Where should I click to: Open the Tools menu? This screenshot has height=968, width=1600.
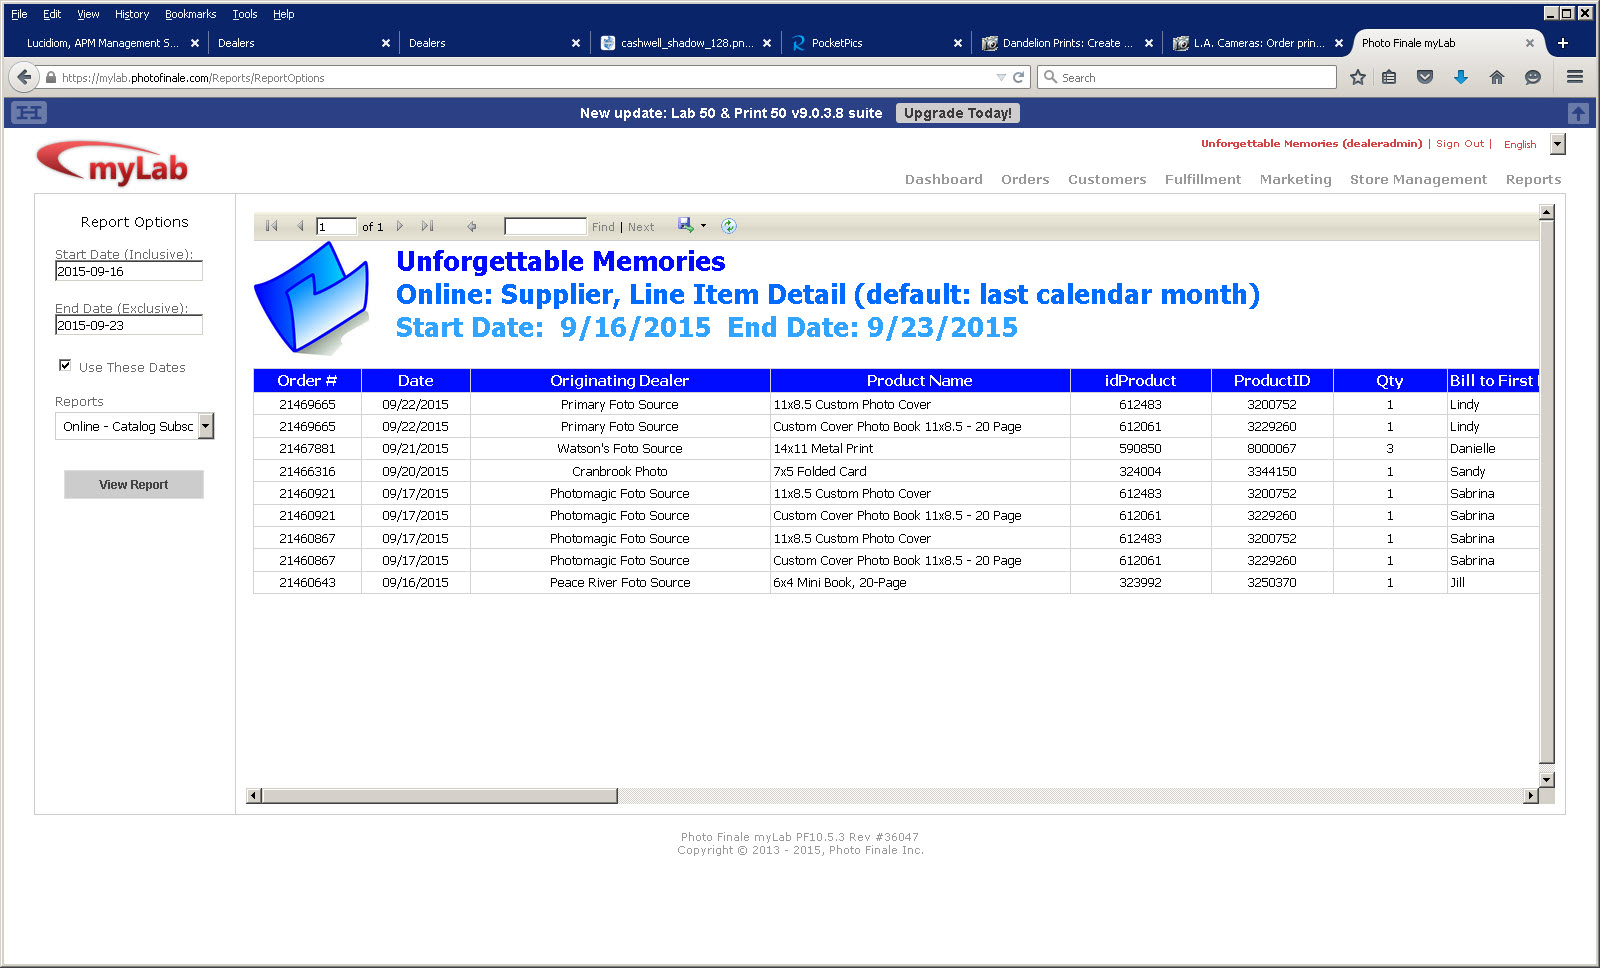coord(245,14)
